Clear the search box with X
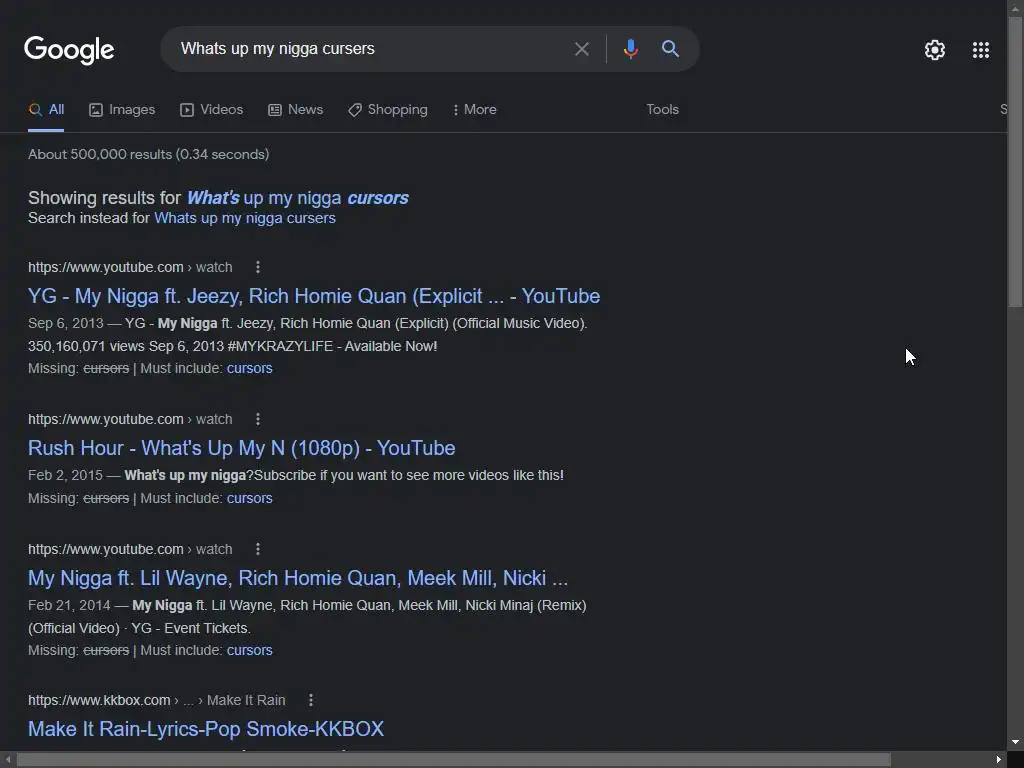This screenshot has height=768, width=1024. tap(581, 49)
